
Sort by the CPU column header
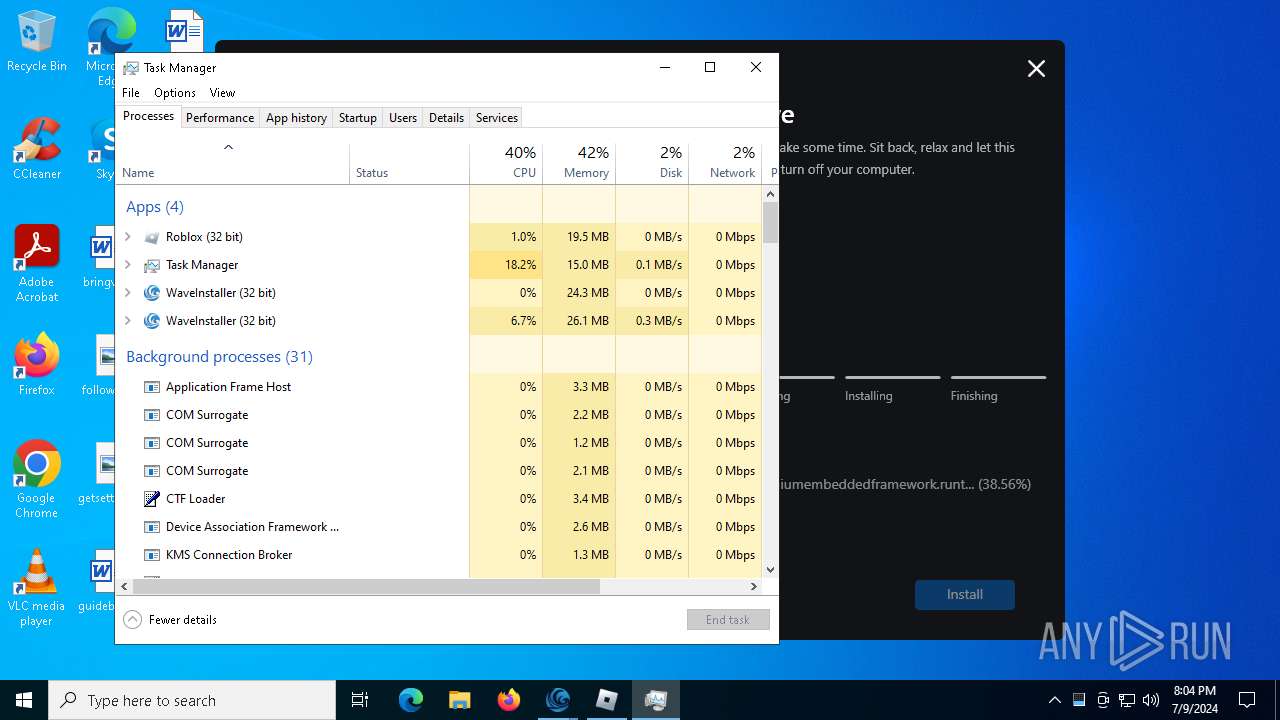click(506, 162)
